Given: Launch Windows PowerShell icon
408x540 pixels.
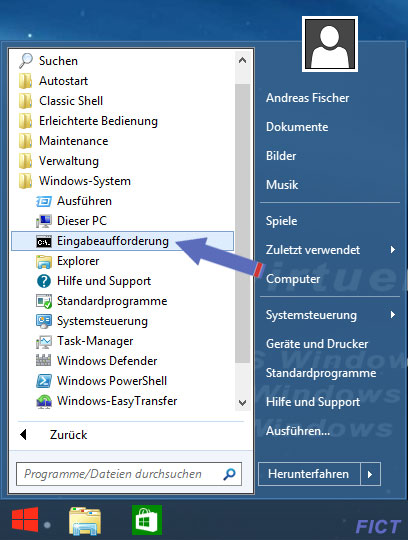Looking at the screenshot, I should (x=44, y=381).
